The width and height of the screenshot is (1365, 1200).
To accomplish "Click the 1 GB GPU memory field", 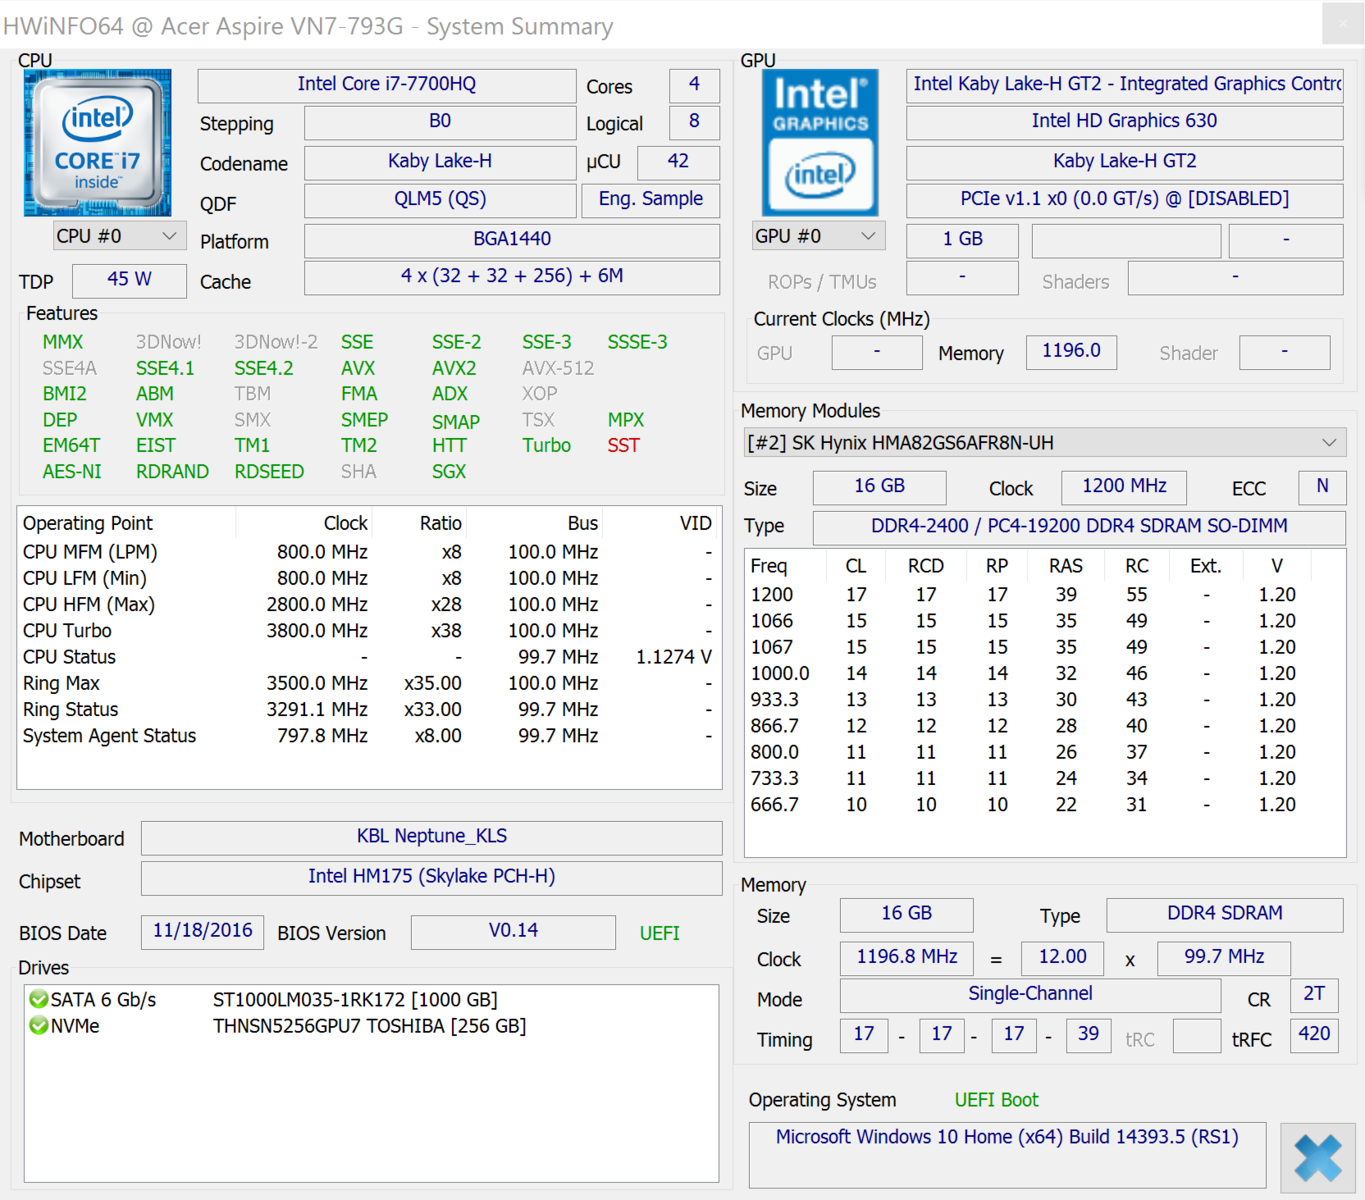I will [x=963, y=240].
